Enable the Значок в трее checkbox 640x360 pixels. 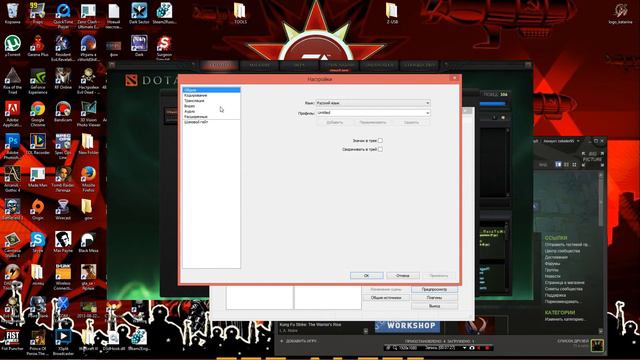[380, 140]
